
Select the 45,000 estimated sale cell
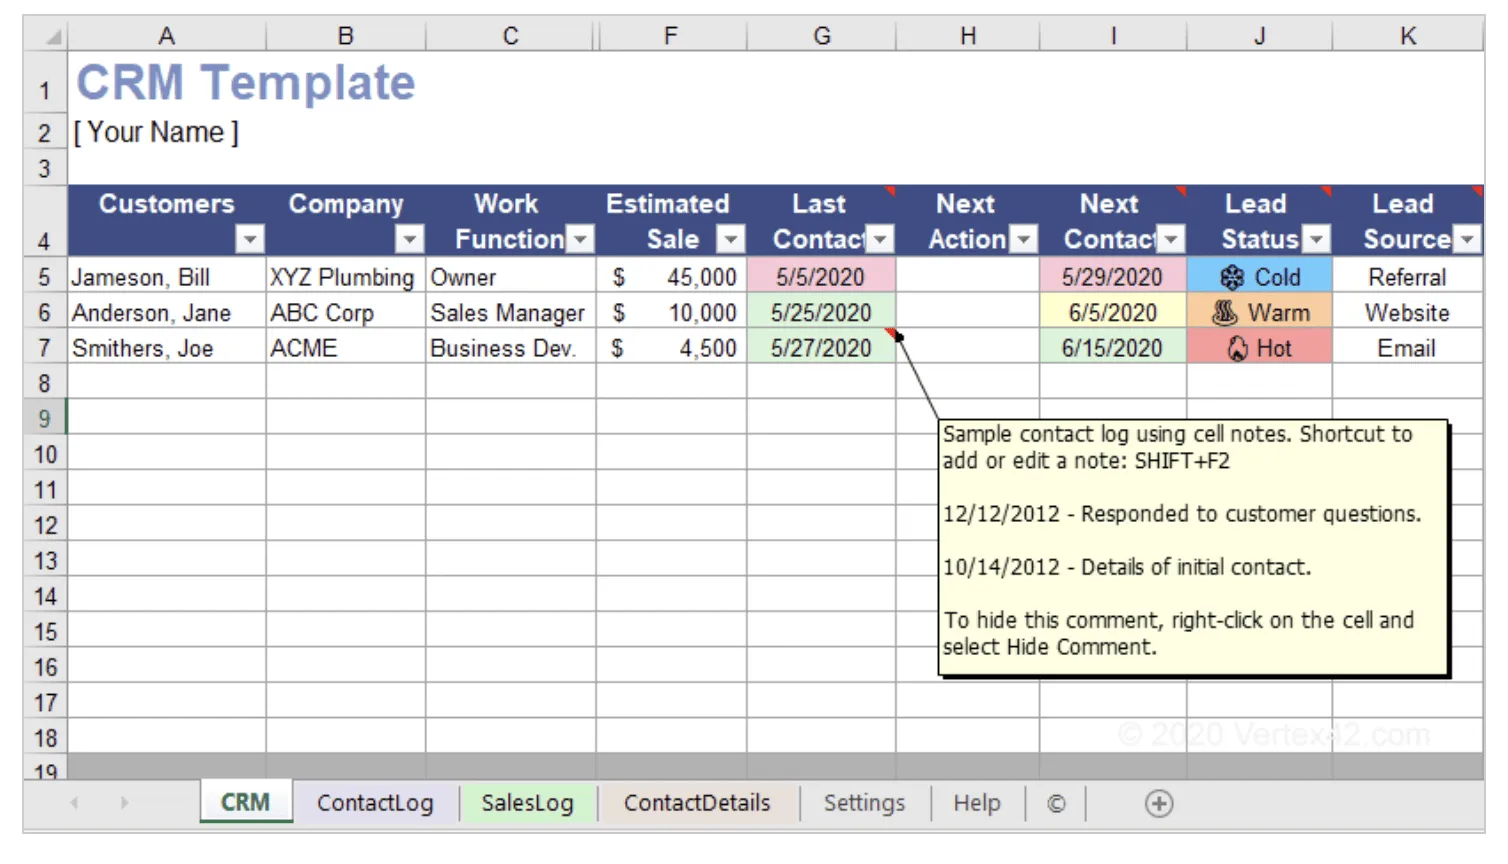tap(672, 277)
